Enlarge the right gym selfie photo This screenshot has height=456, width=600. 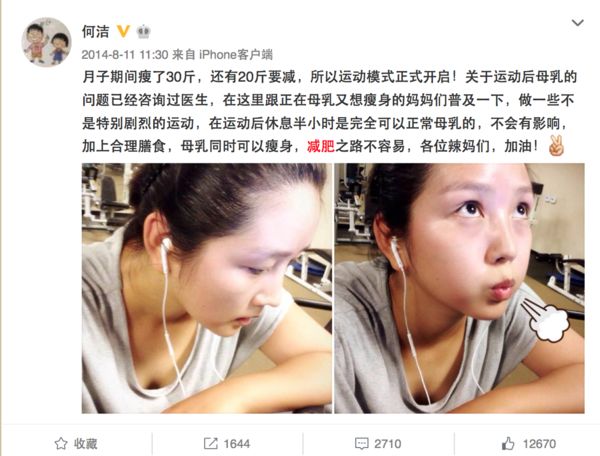tap(460, 288)
